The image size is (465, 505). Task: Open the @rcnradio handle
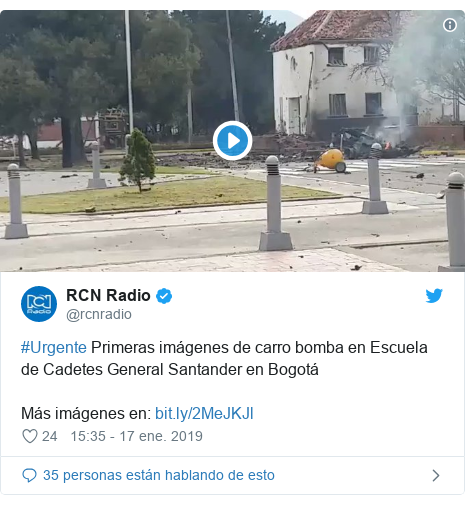(x=99, y=314)
